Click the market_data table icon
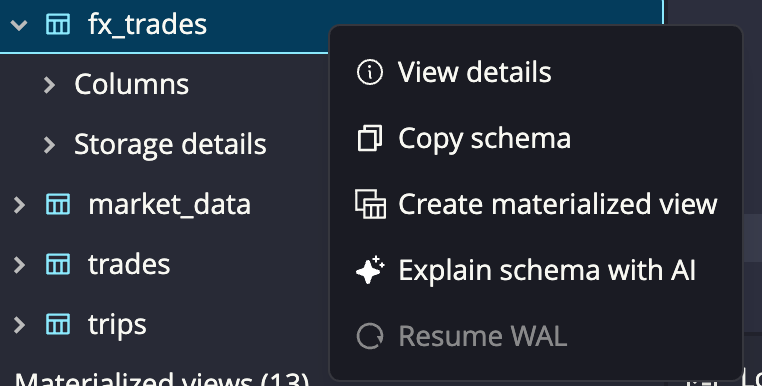This screenshot has height=386, width=762. [x=58, y=204]
